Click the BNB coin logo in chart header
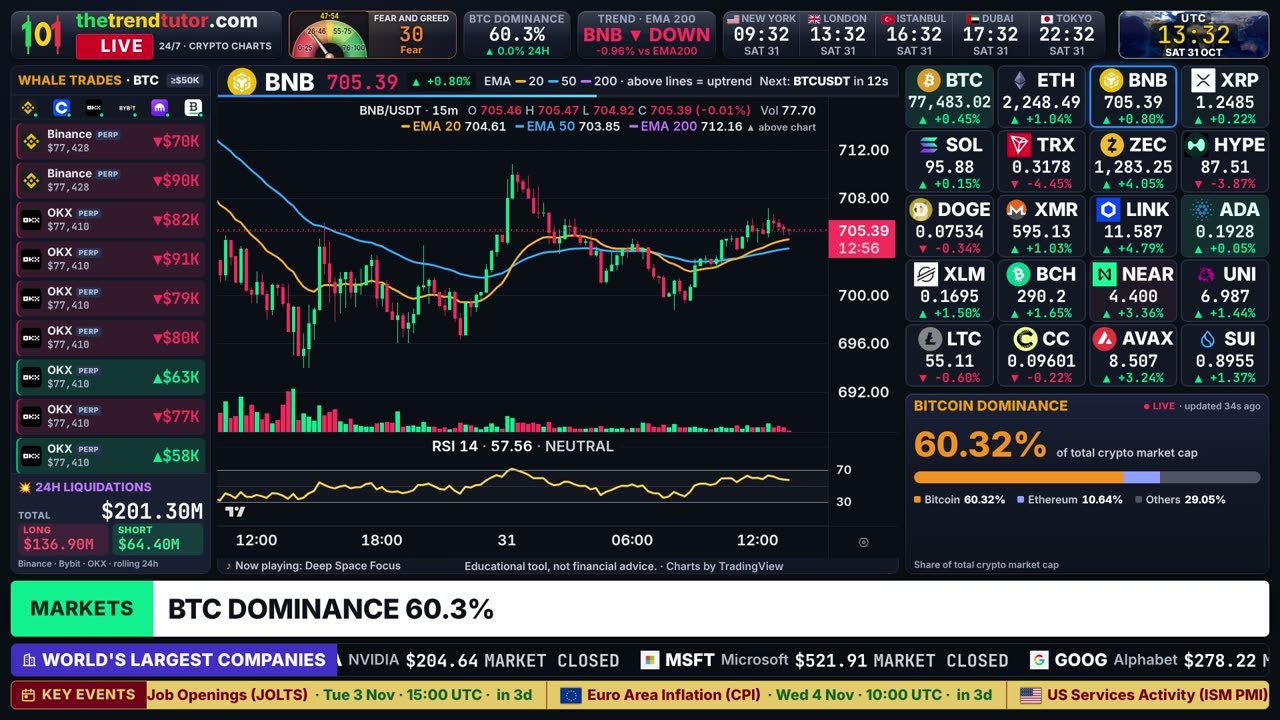Viewport: 1280px width, 720px height. coord(242,82)
